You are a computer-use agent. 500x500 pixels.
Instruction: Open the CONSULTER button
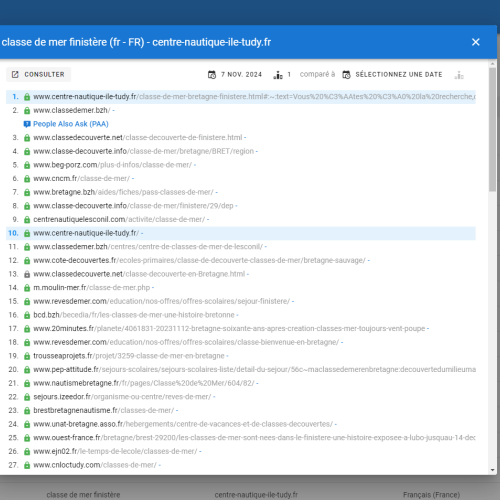tap(38, 74)
